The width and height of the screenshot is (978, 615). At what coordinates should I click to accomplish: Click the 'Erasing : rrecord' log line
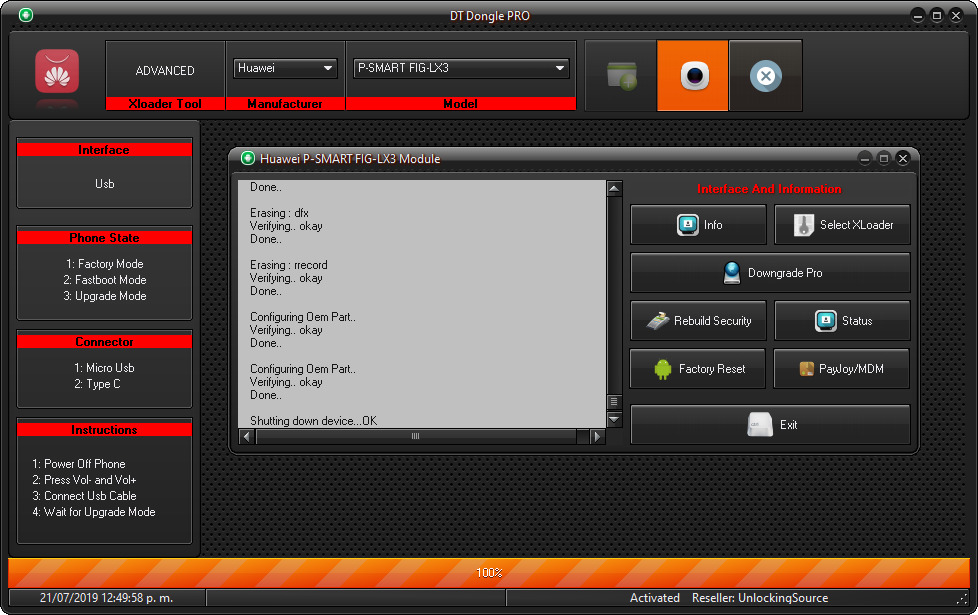tap(288, 265)
